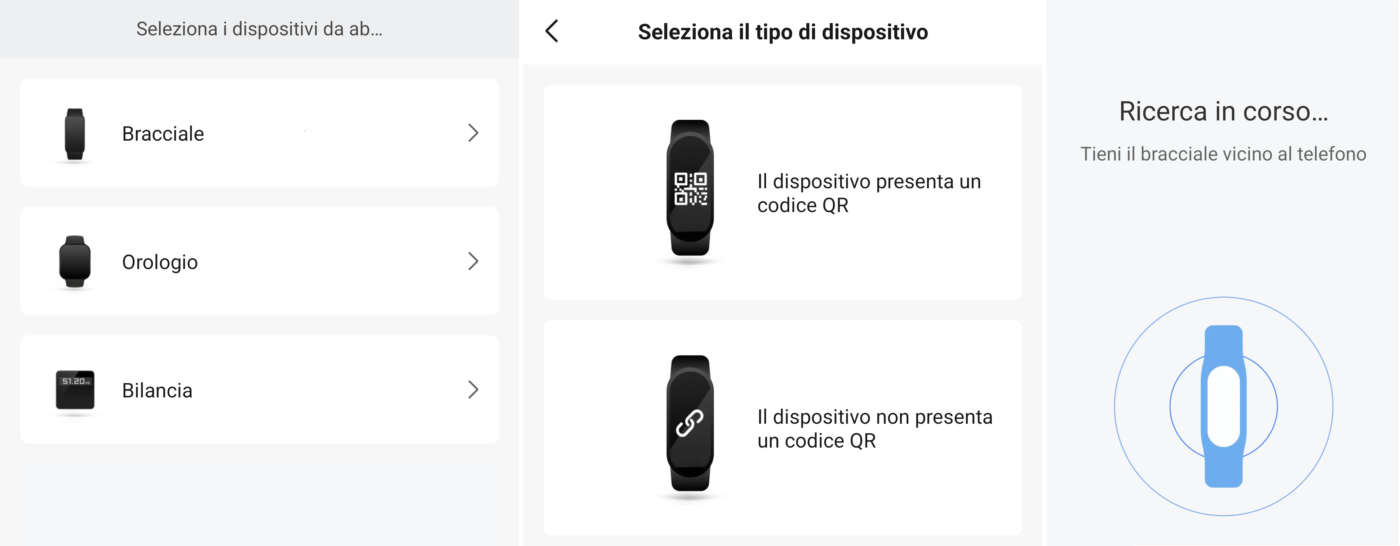Click the "Ricerca in corso…" status text
The height and width of the screenshot is (546, 1400).
1223,111
